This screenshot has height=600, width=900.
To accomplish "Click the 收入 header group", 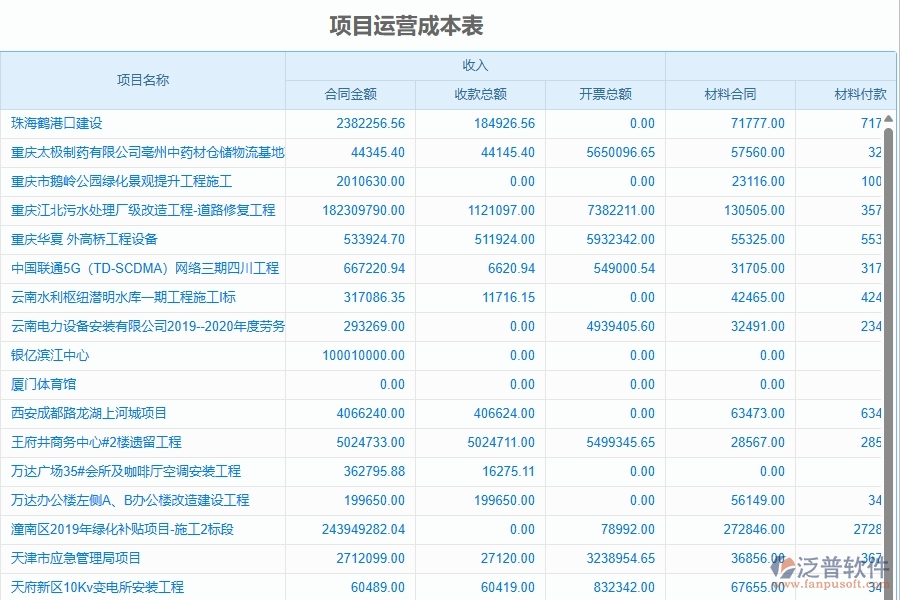I will [x=475, y=65].
